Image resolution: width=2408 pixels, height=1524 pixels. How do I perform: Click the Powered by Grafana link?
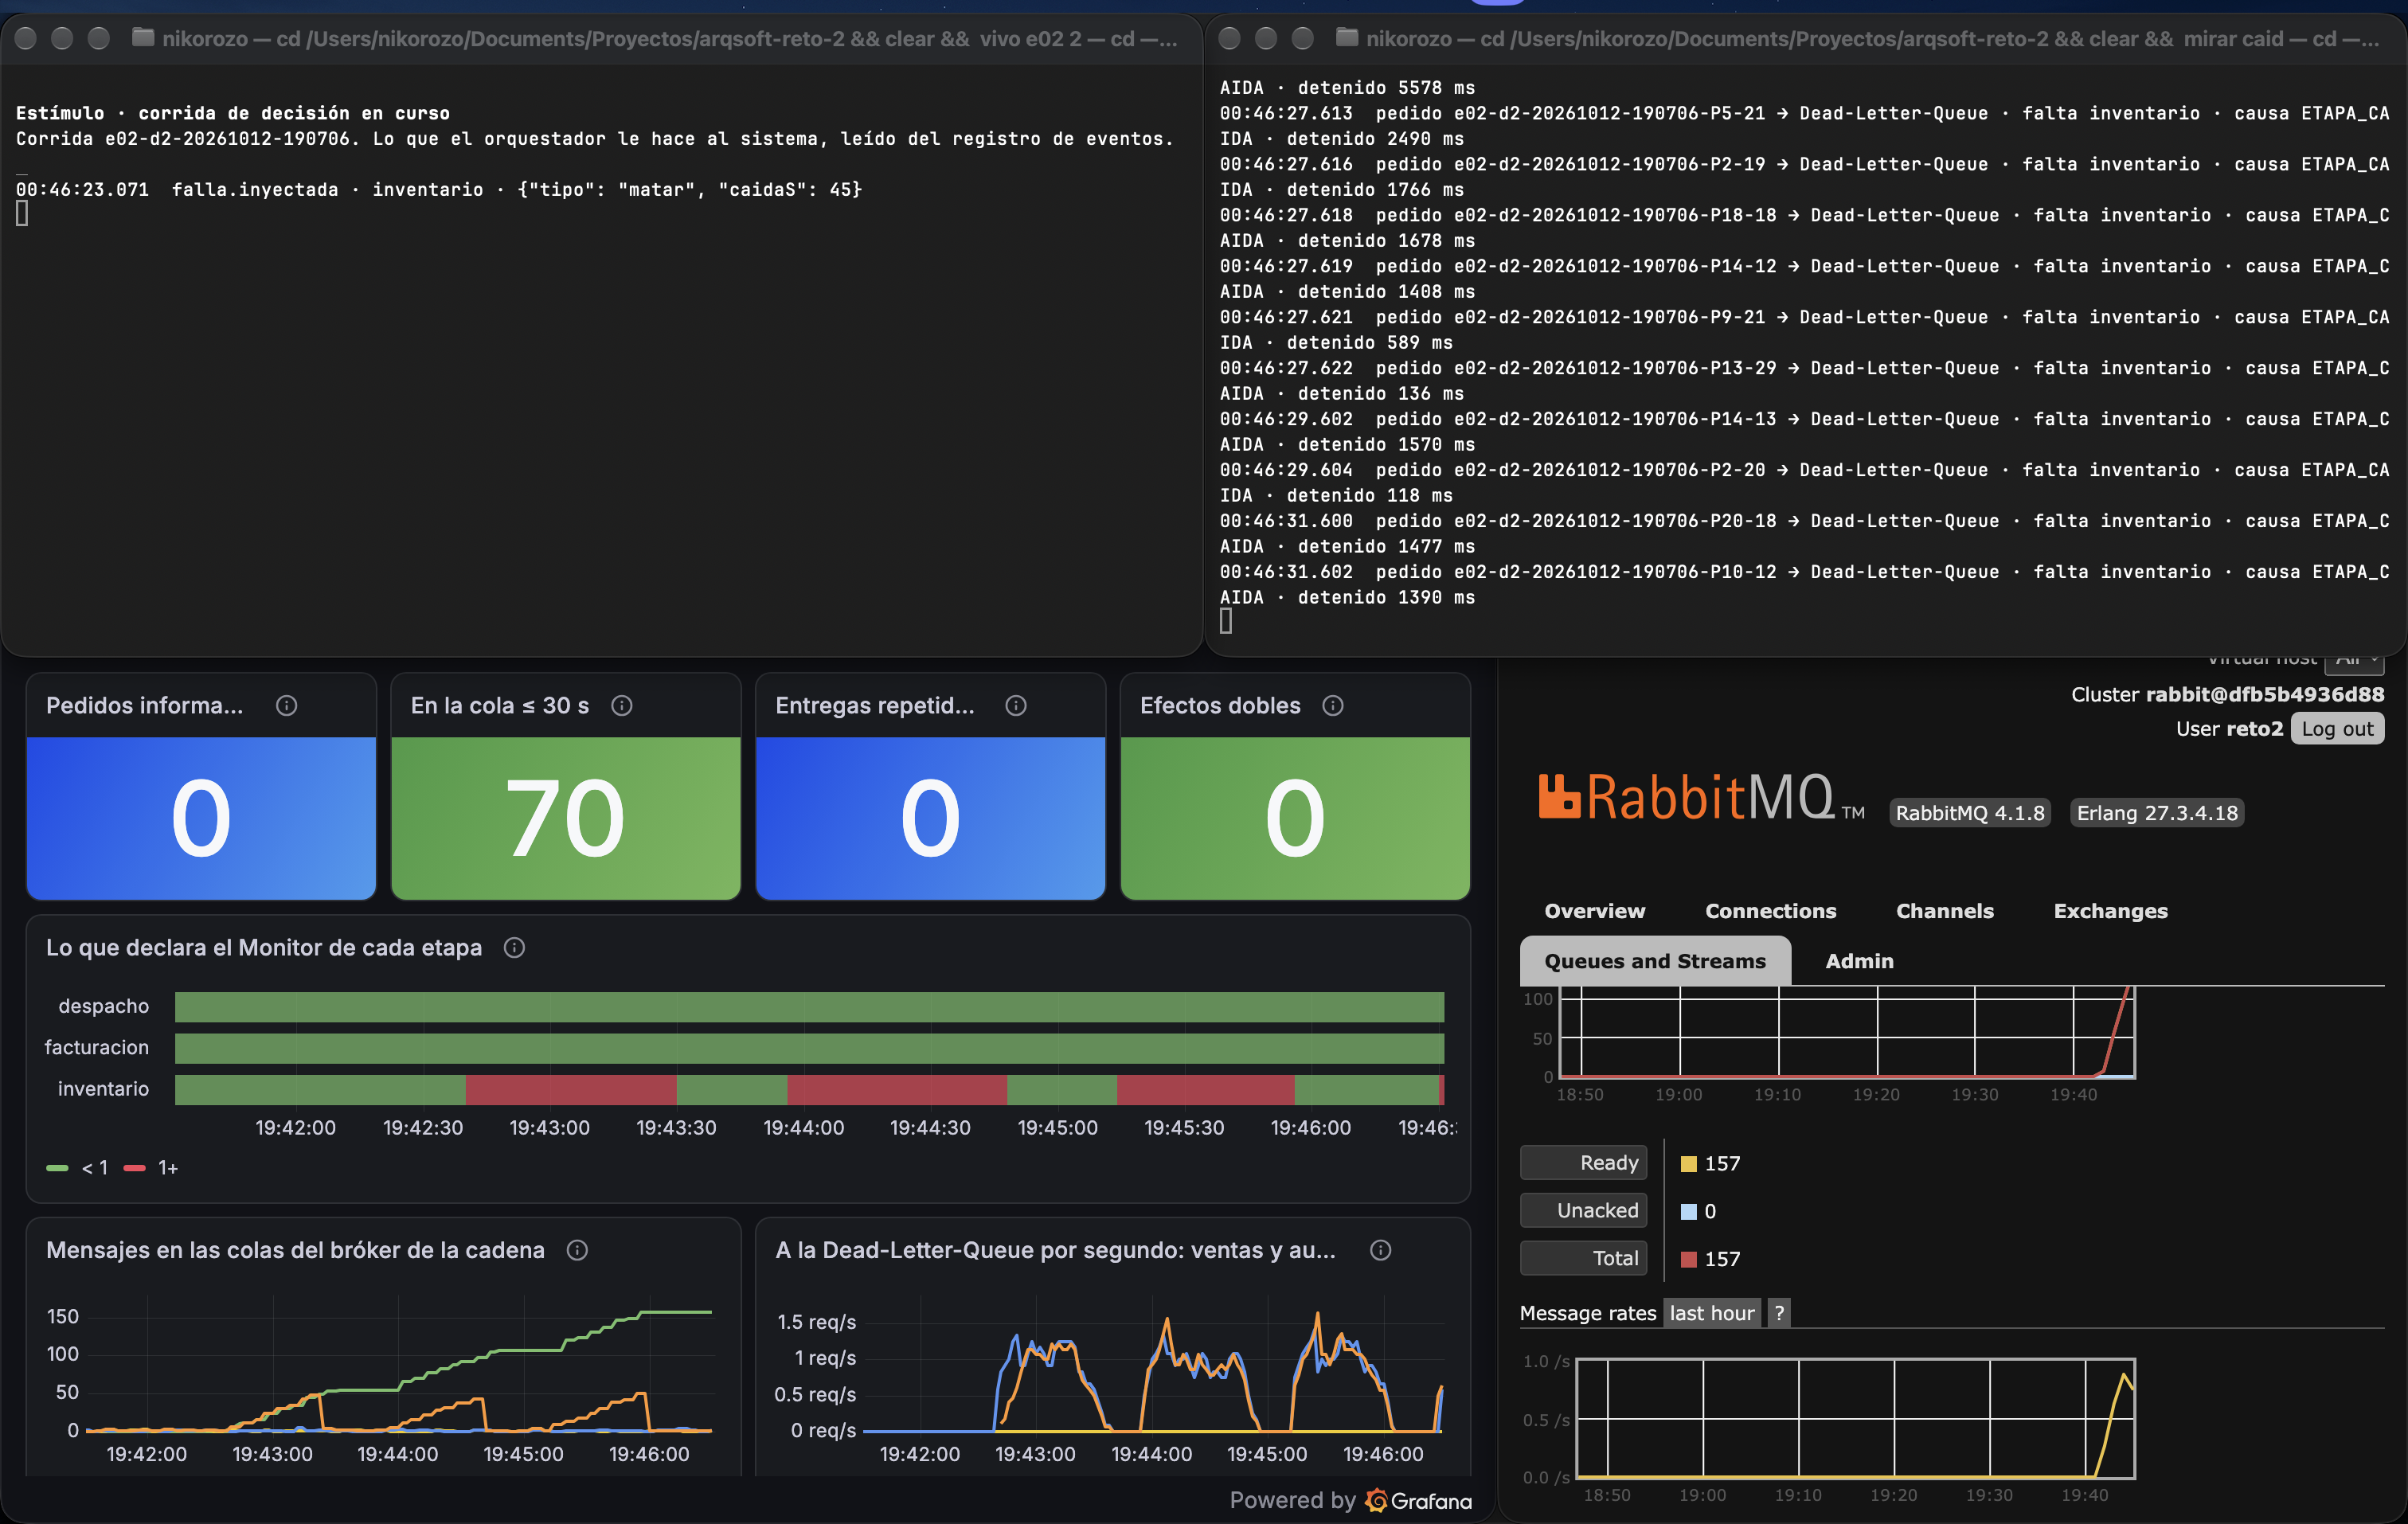[x=1350, y=1500]
